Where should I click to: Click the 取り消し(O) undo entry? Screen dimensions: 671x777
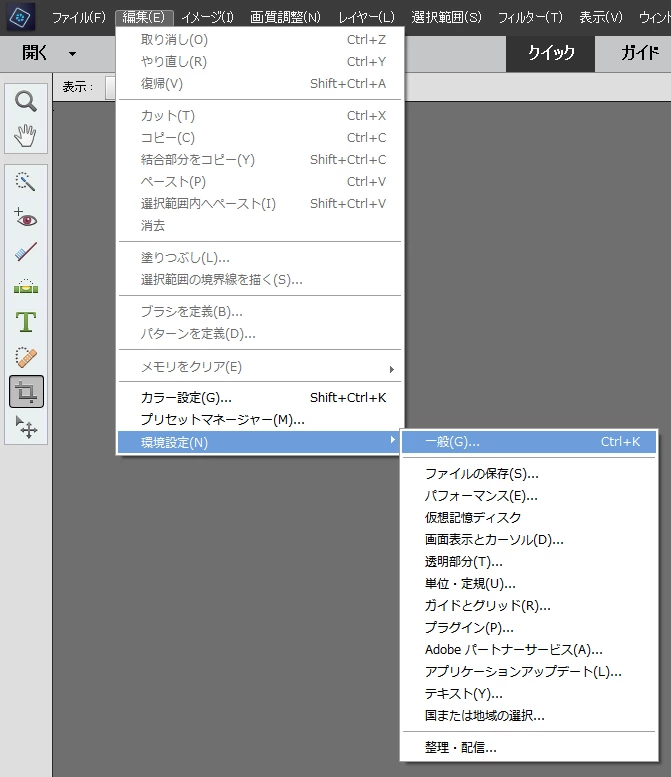click(260, 40)
